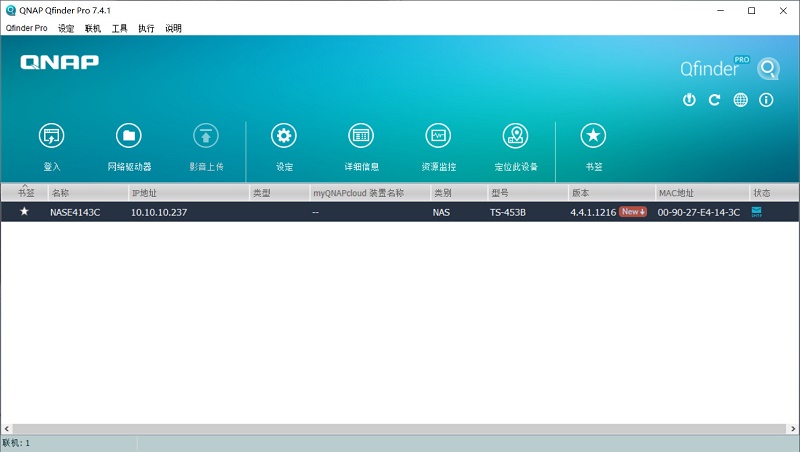Viewport: 800px width, 452px height.
Task: Maximize the Qfinder Pro window
Action: click(x=751, y=10)
